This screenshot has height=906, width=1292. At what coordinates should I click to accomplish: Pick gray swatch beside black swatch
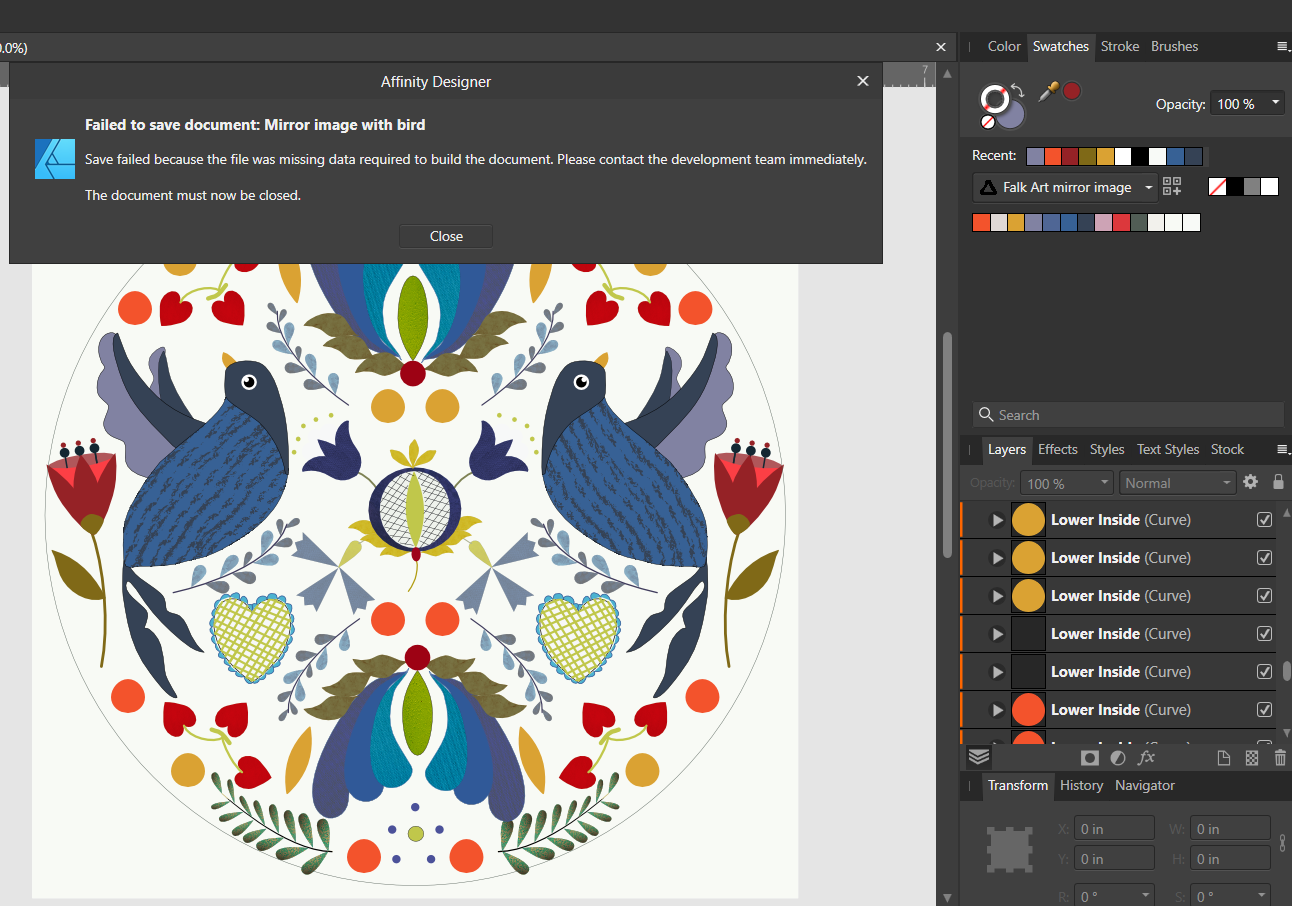[1252, 187]
